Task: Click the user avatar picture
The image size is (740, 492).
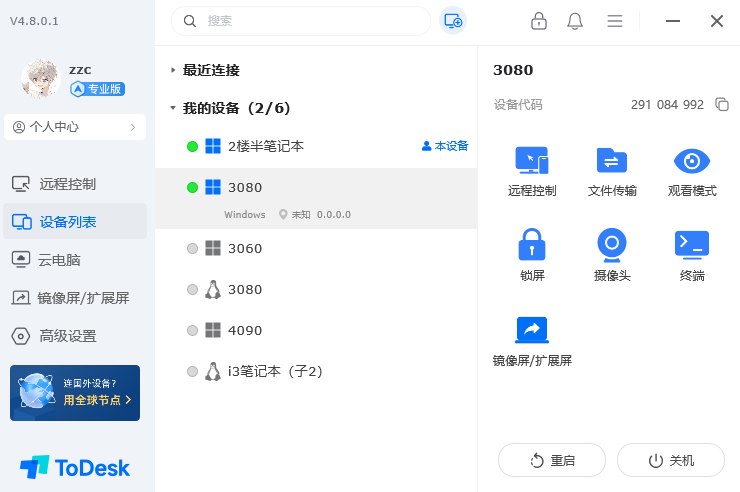Action: [x=41, y=78]
